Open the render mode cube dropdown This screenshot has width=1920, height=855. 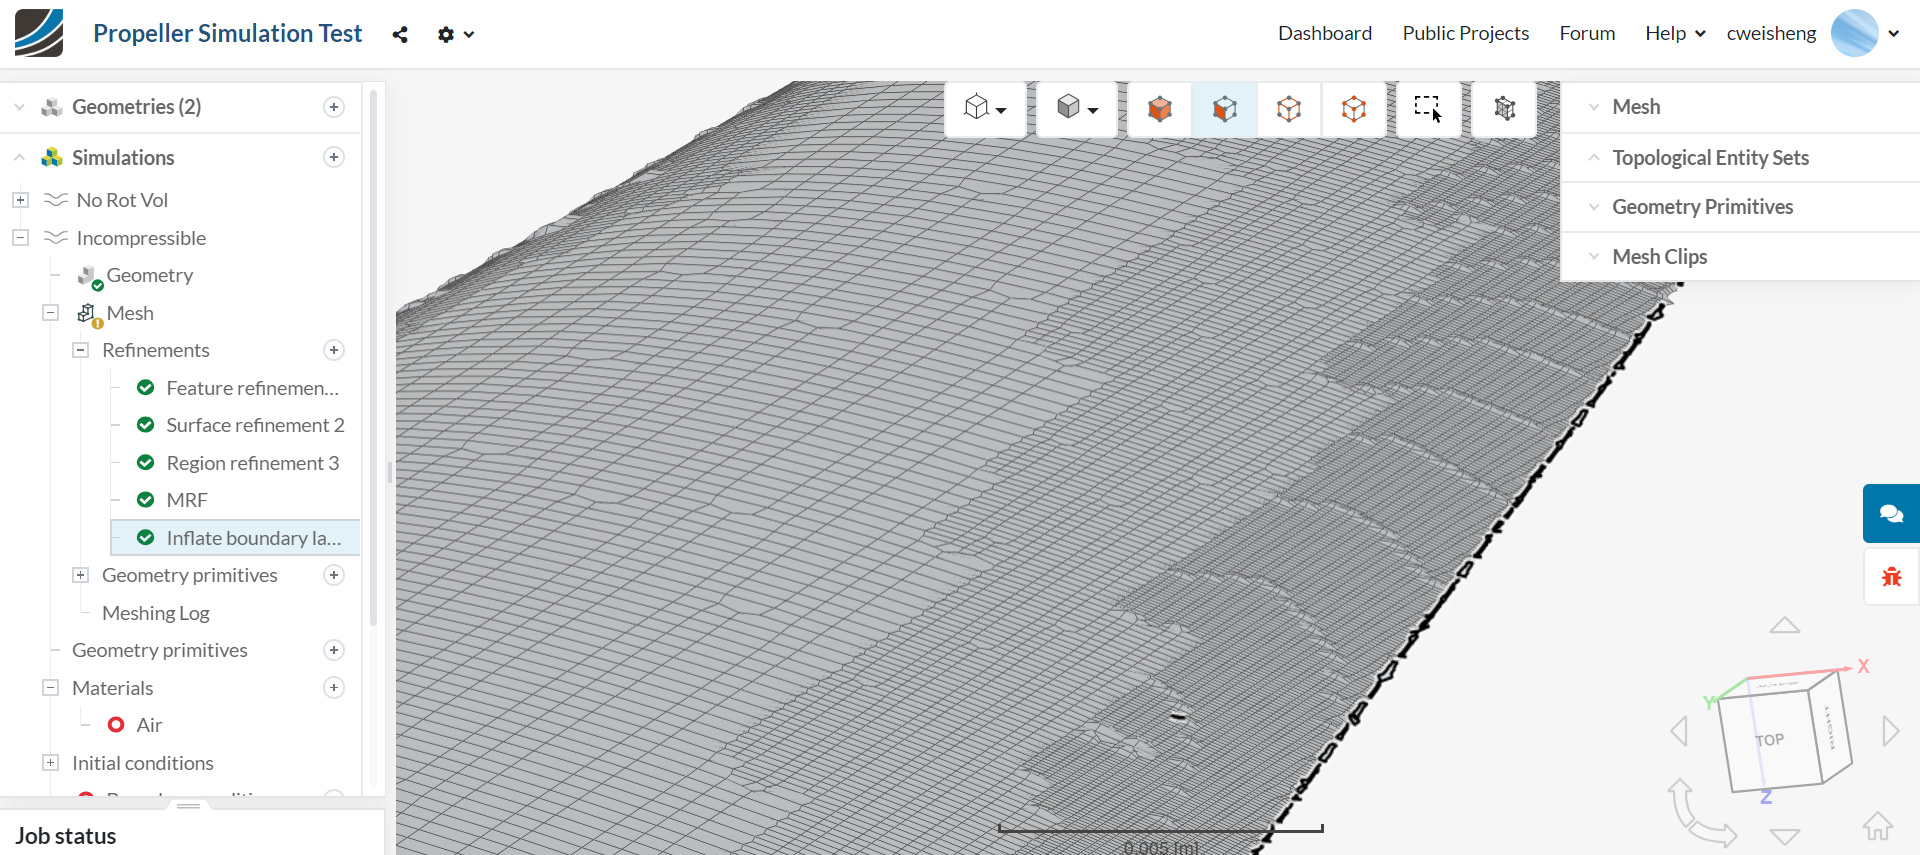(1077, 108)
